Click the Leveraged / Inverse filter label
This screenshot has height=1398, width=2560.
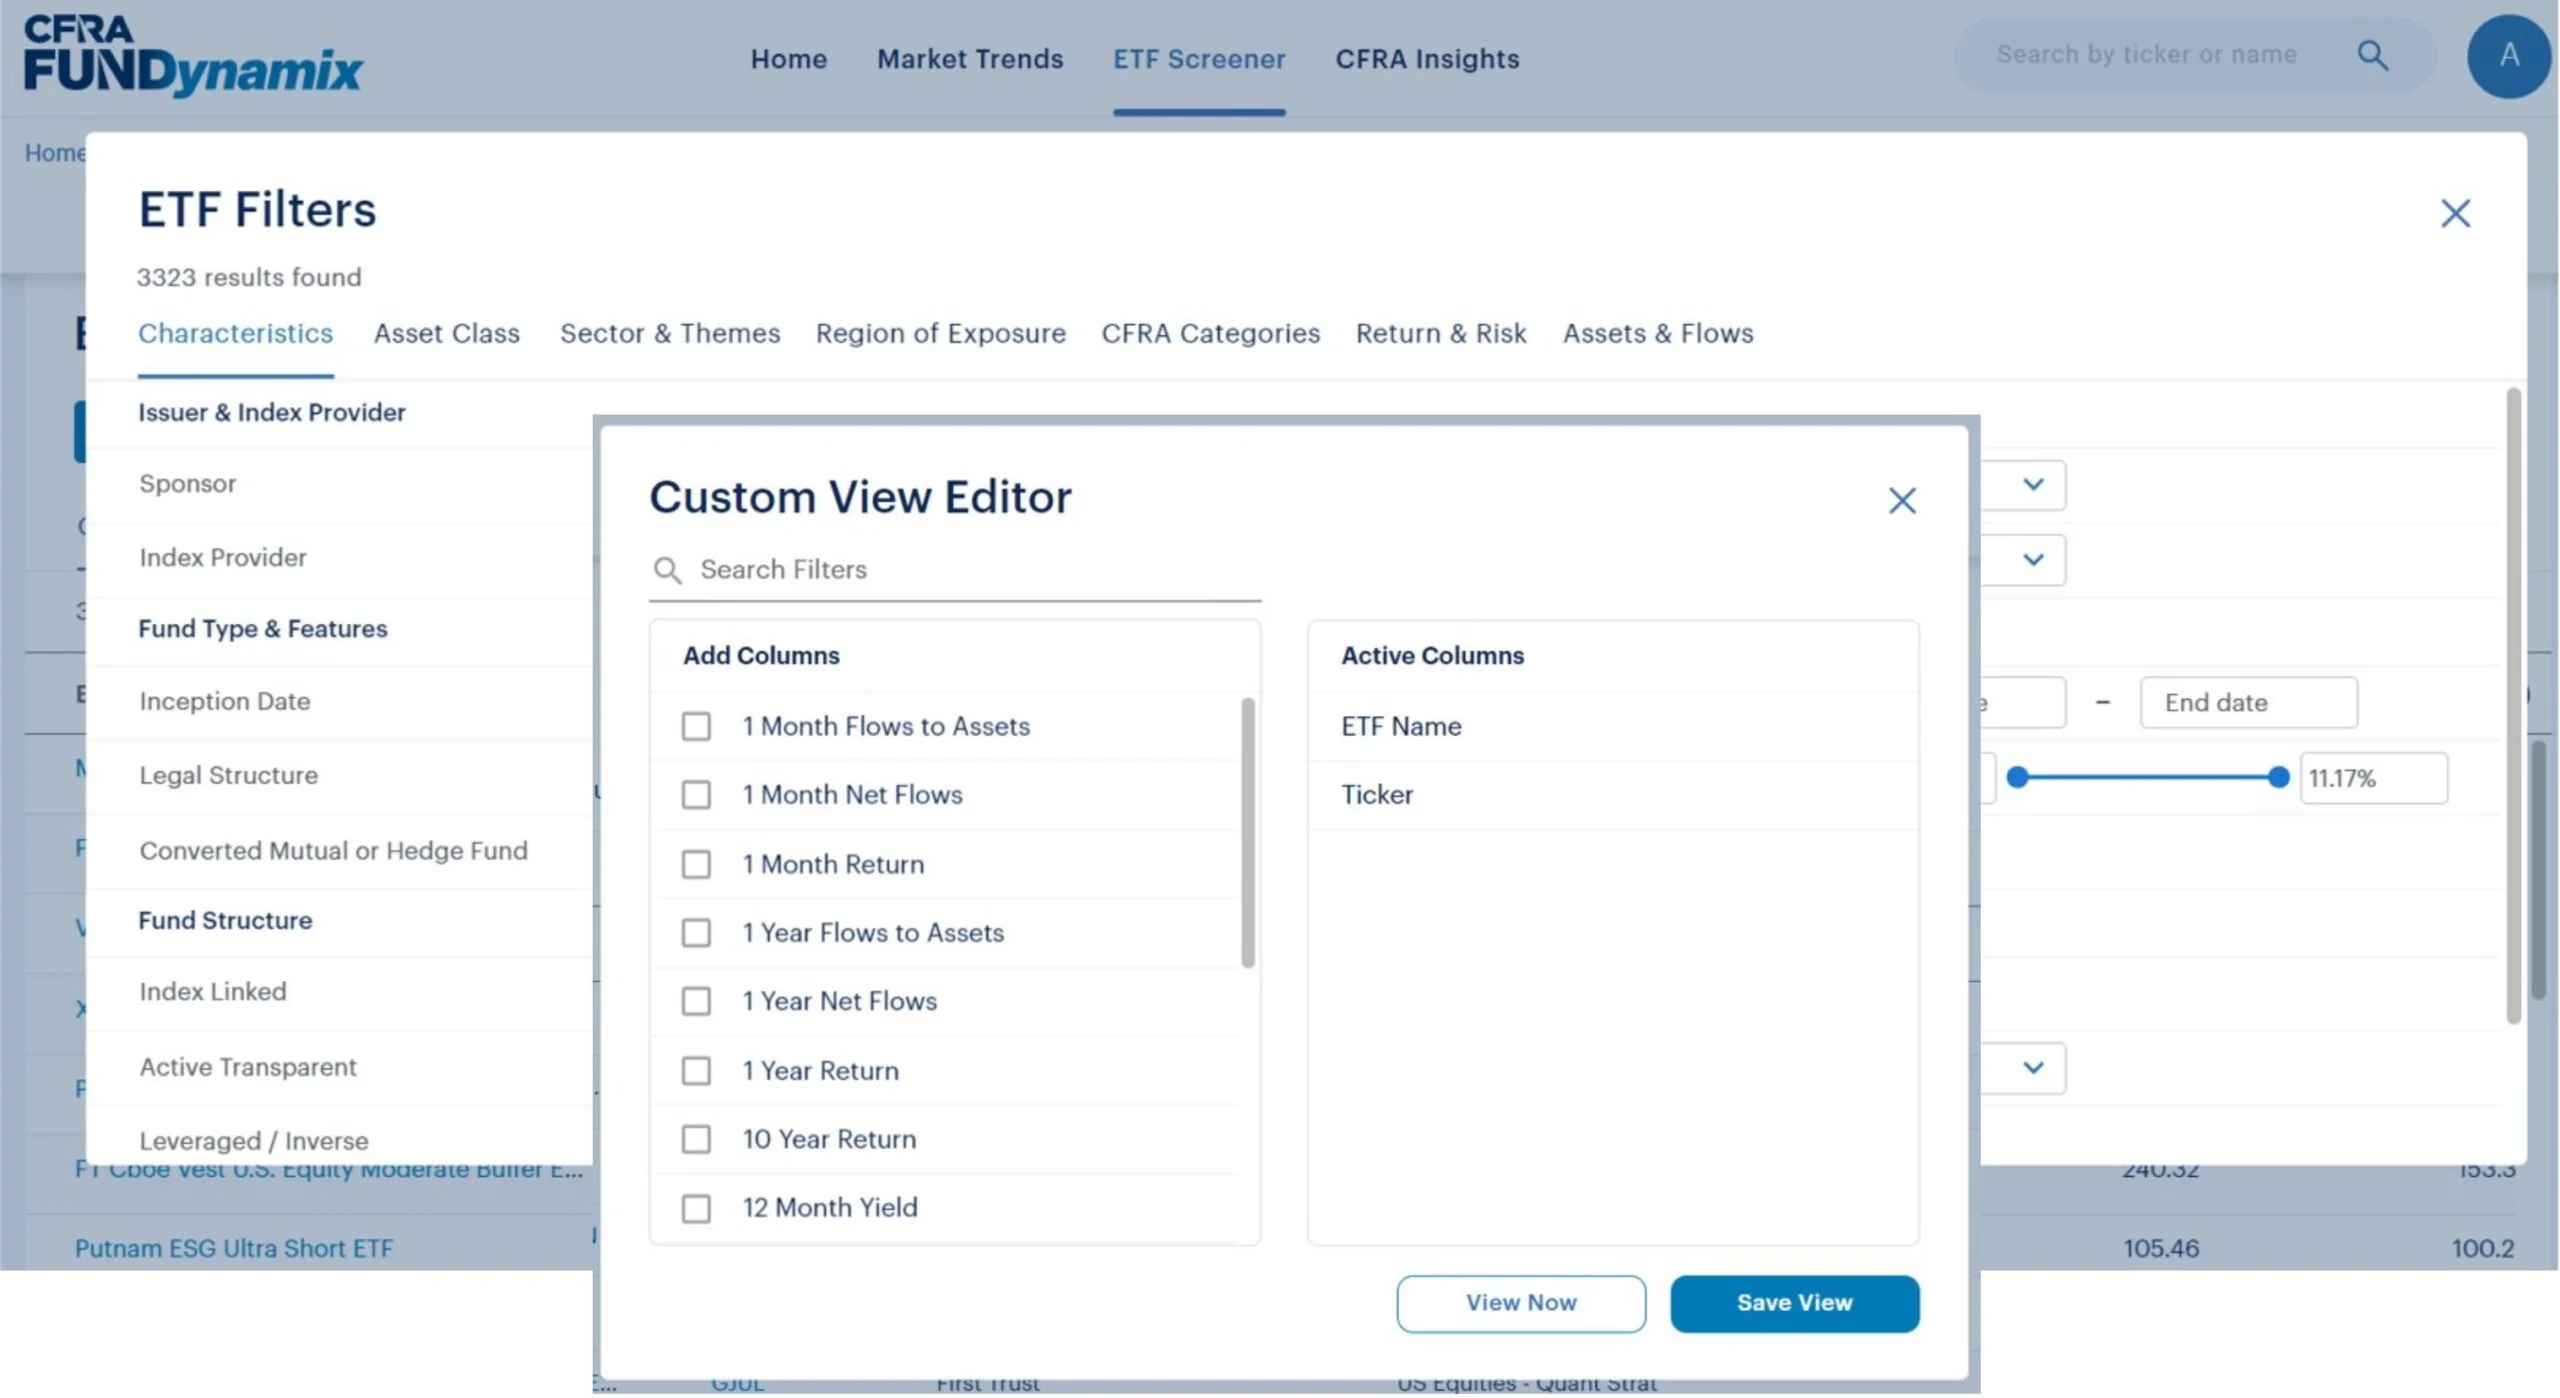coord(254,1141)
